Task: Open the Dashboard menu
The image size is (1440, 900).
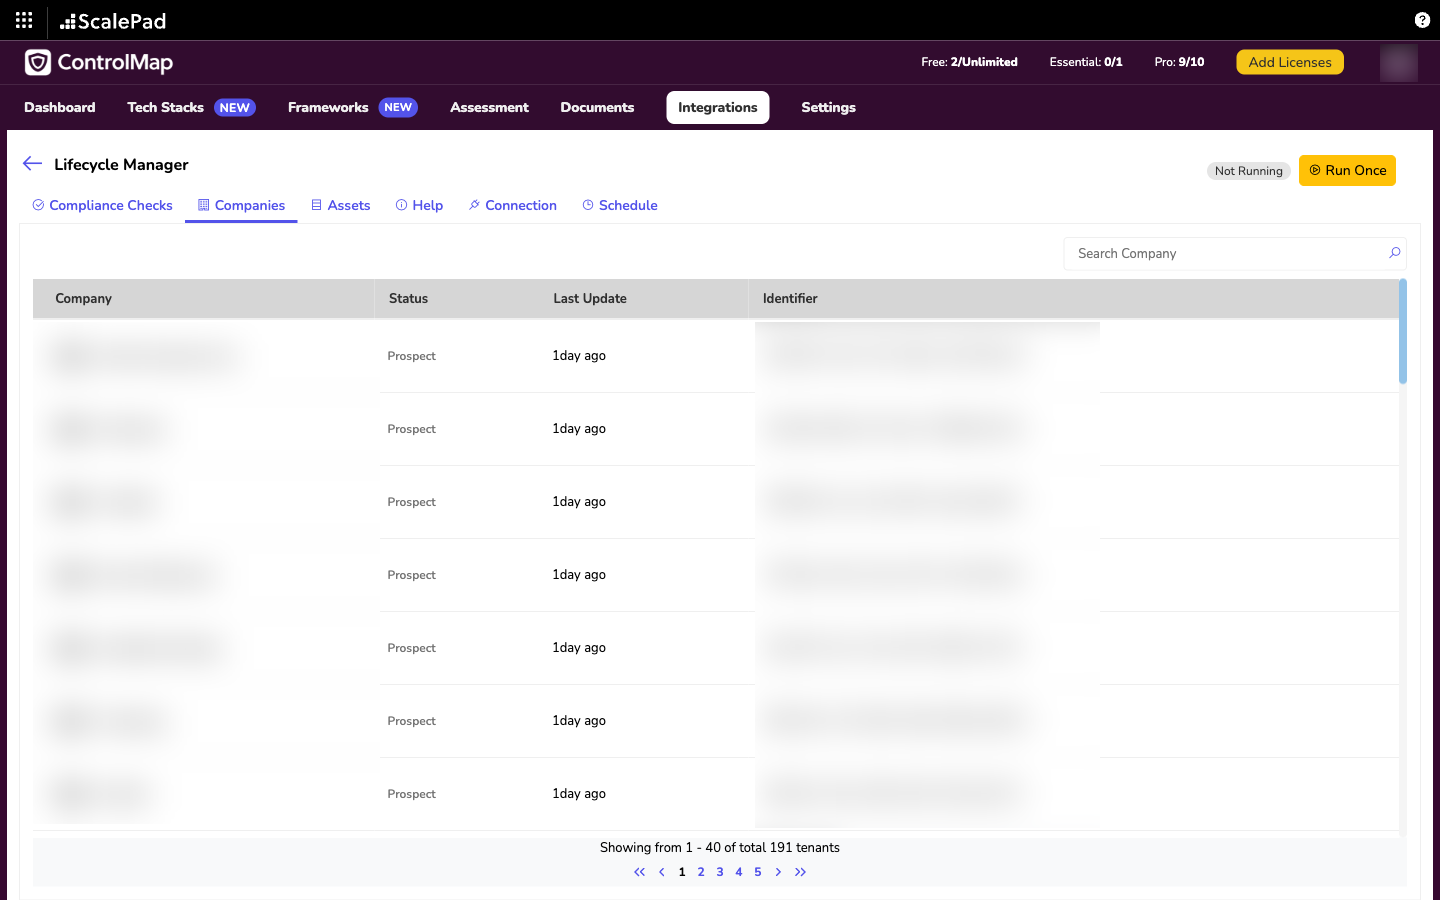Action: [x=60, y=107]
